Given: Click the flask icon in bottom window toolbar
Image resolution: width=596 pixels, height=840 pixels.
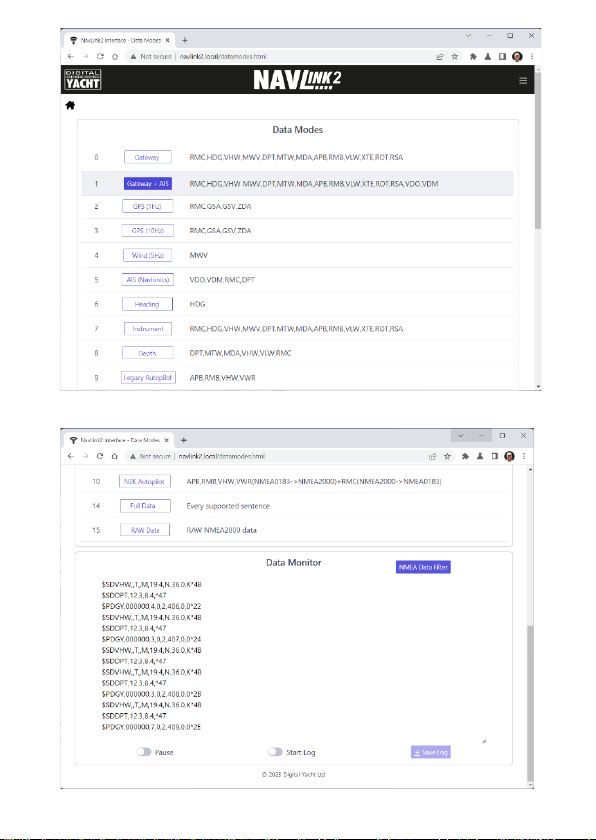Looking at the screenshot, I should click(x=480, y=456).
